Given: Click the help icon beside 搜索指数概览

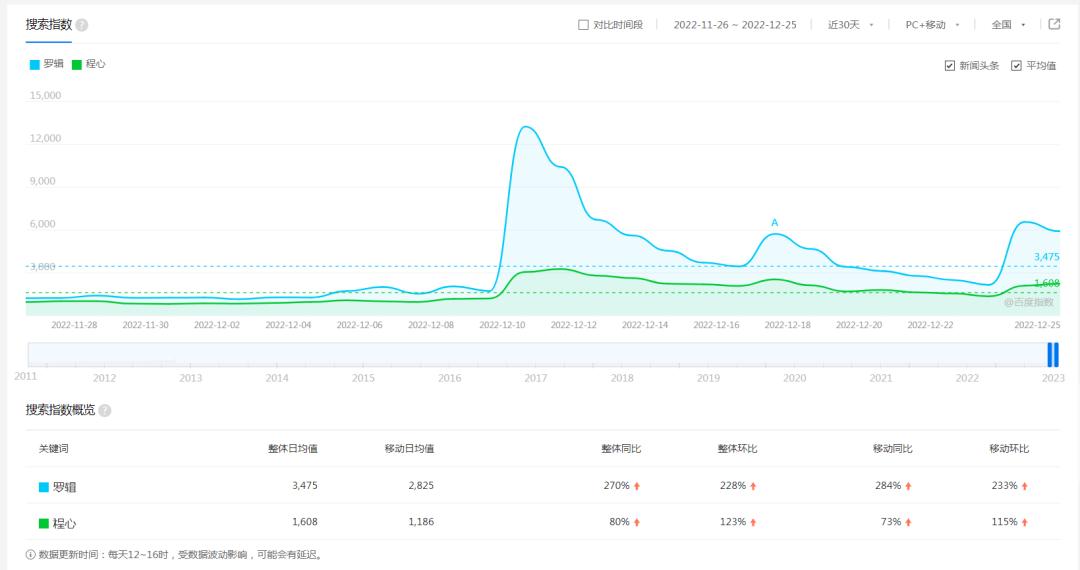Looking at the screenshot, I should pos(105,410).
